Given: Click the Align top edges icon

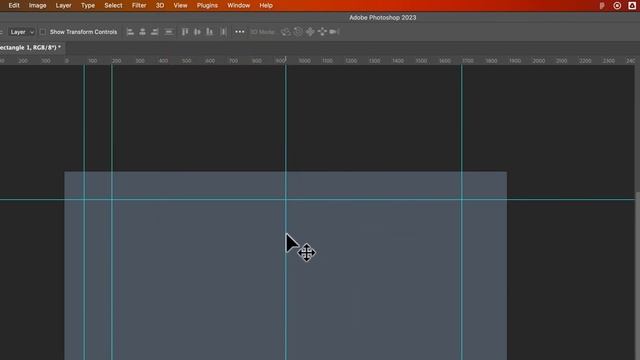Looking at the screenshot, I should point(185,32).
